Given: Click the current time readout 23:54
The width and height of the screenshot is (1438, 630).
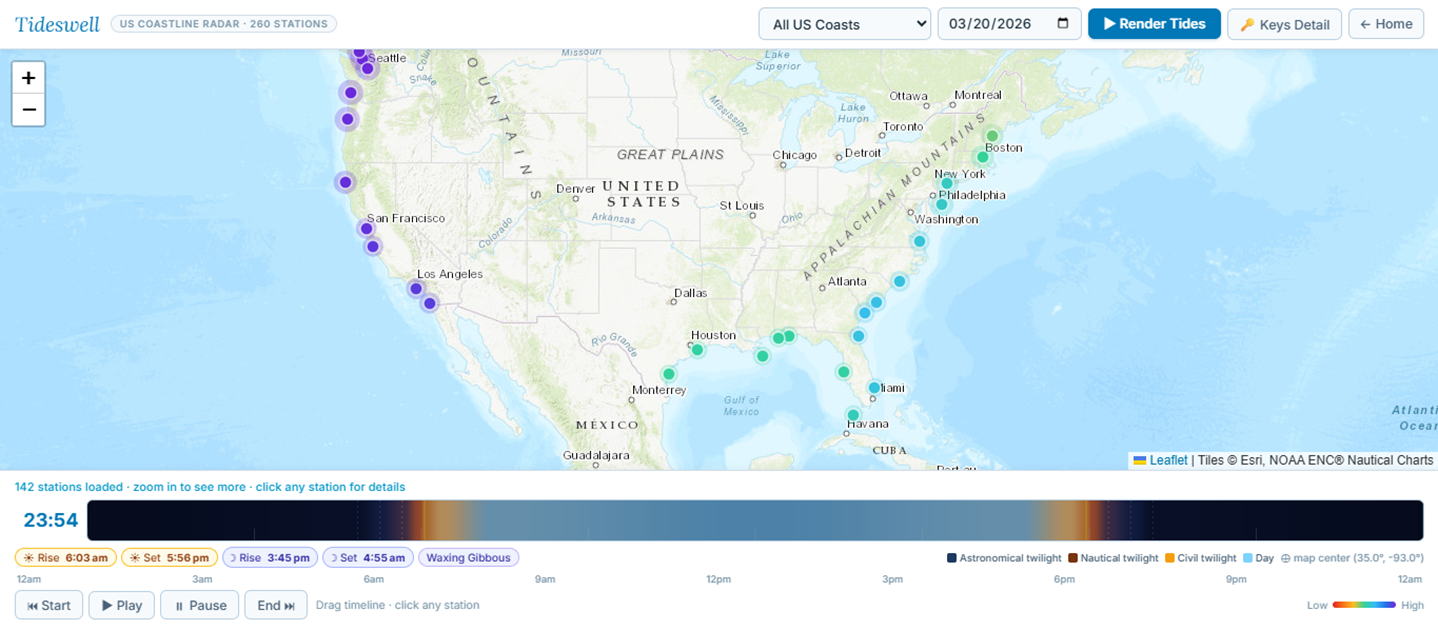Looking at the screenshot, I should coord(51,520).
